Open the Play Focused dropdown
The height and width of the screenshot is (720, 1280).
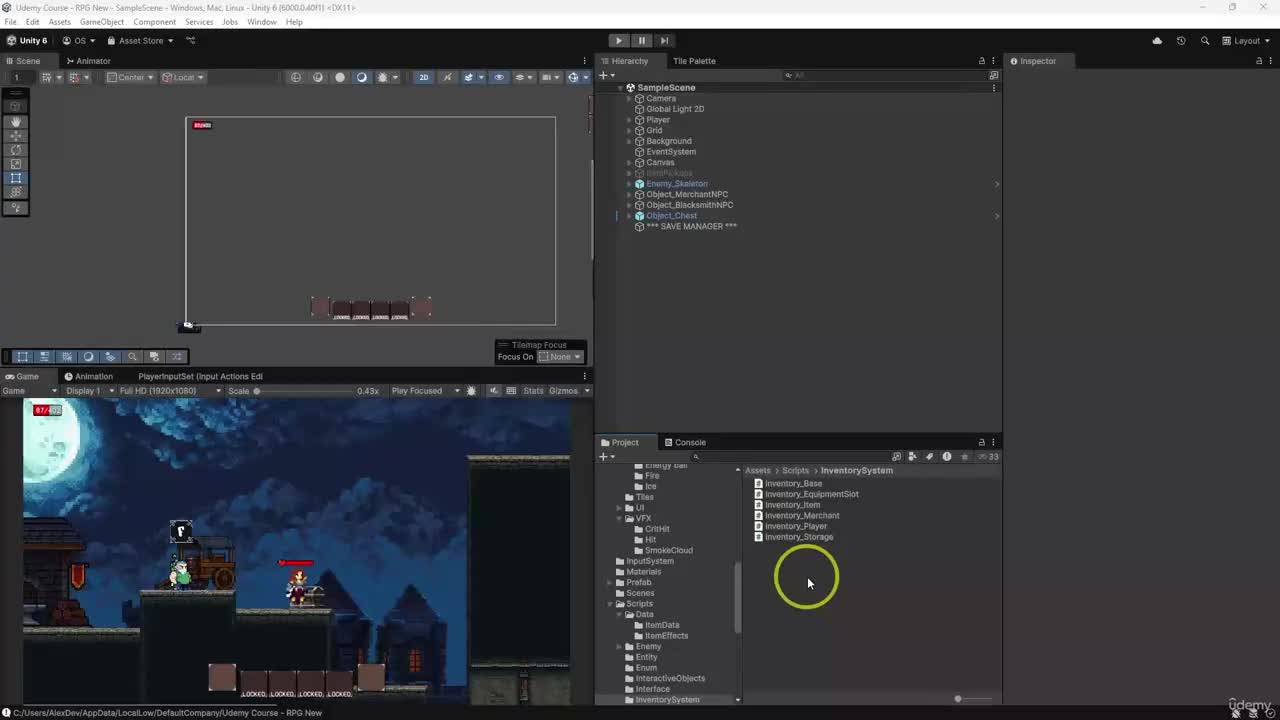point(425,391)
